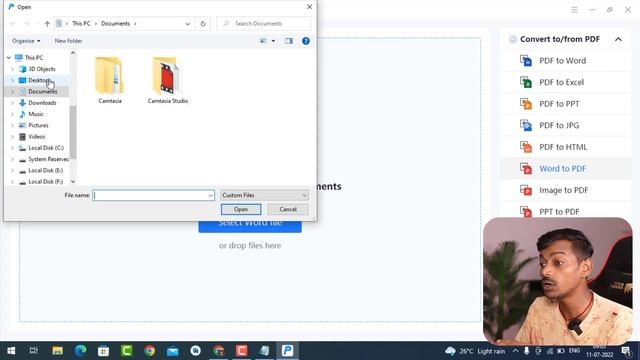Expand the Downloads tree node
Image resolution: width=640 pixels, height=360 pixels.
coord(12,103)
